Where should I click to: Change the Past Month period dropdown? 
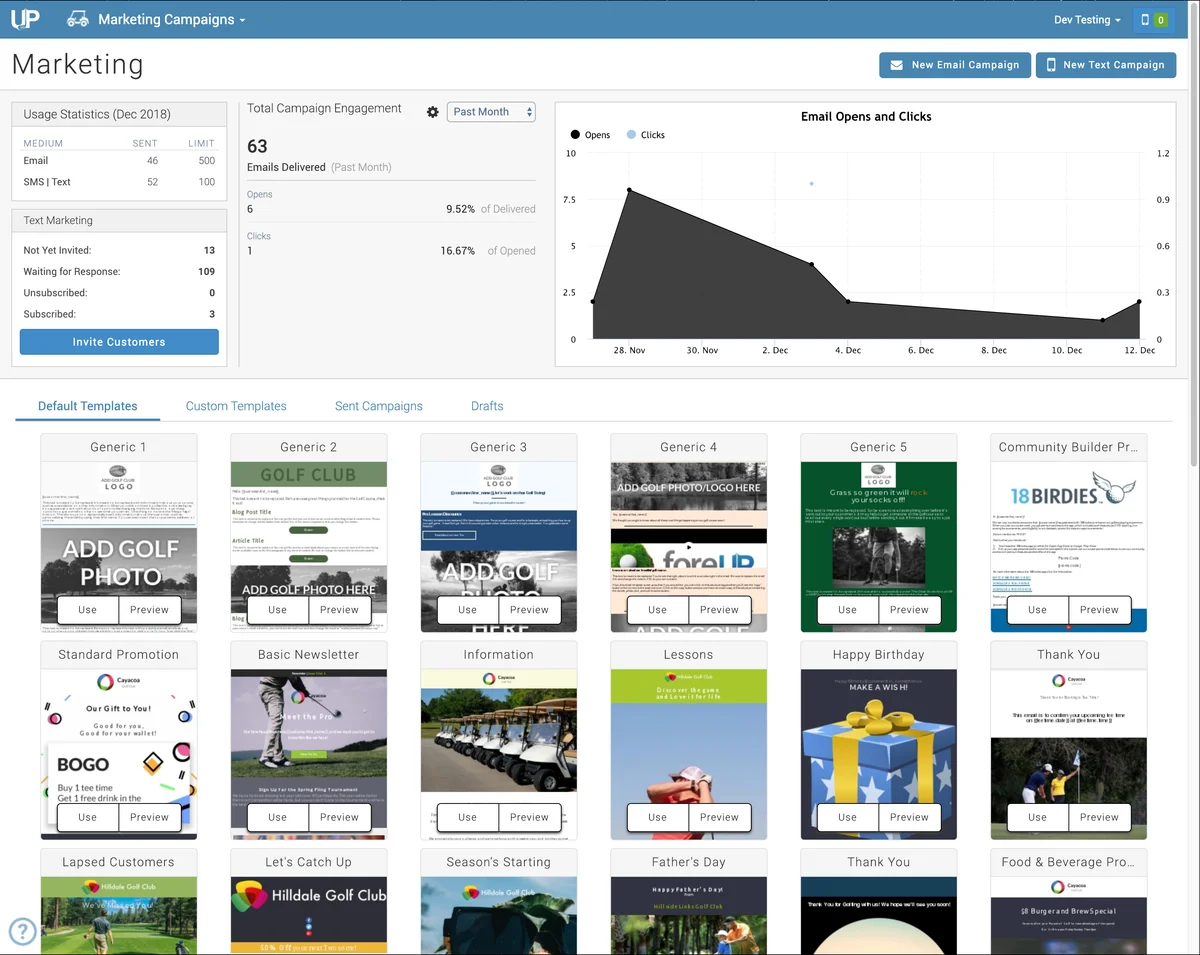491,112
